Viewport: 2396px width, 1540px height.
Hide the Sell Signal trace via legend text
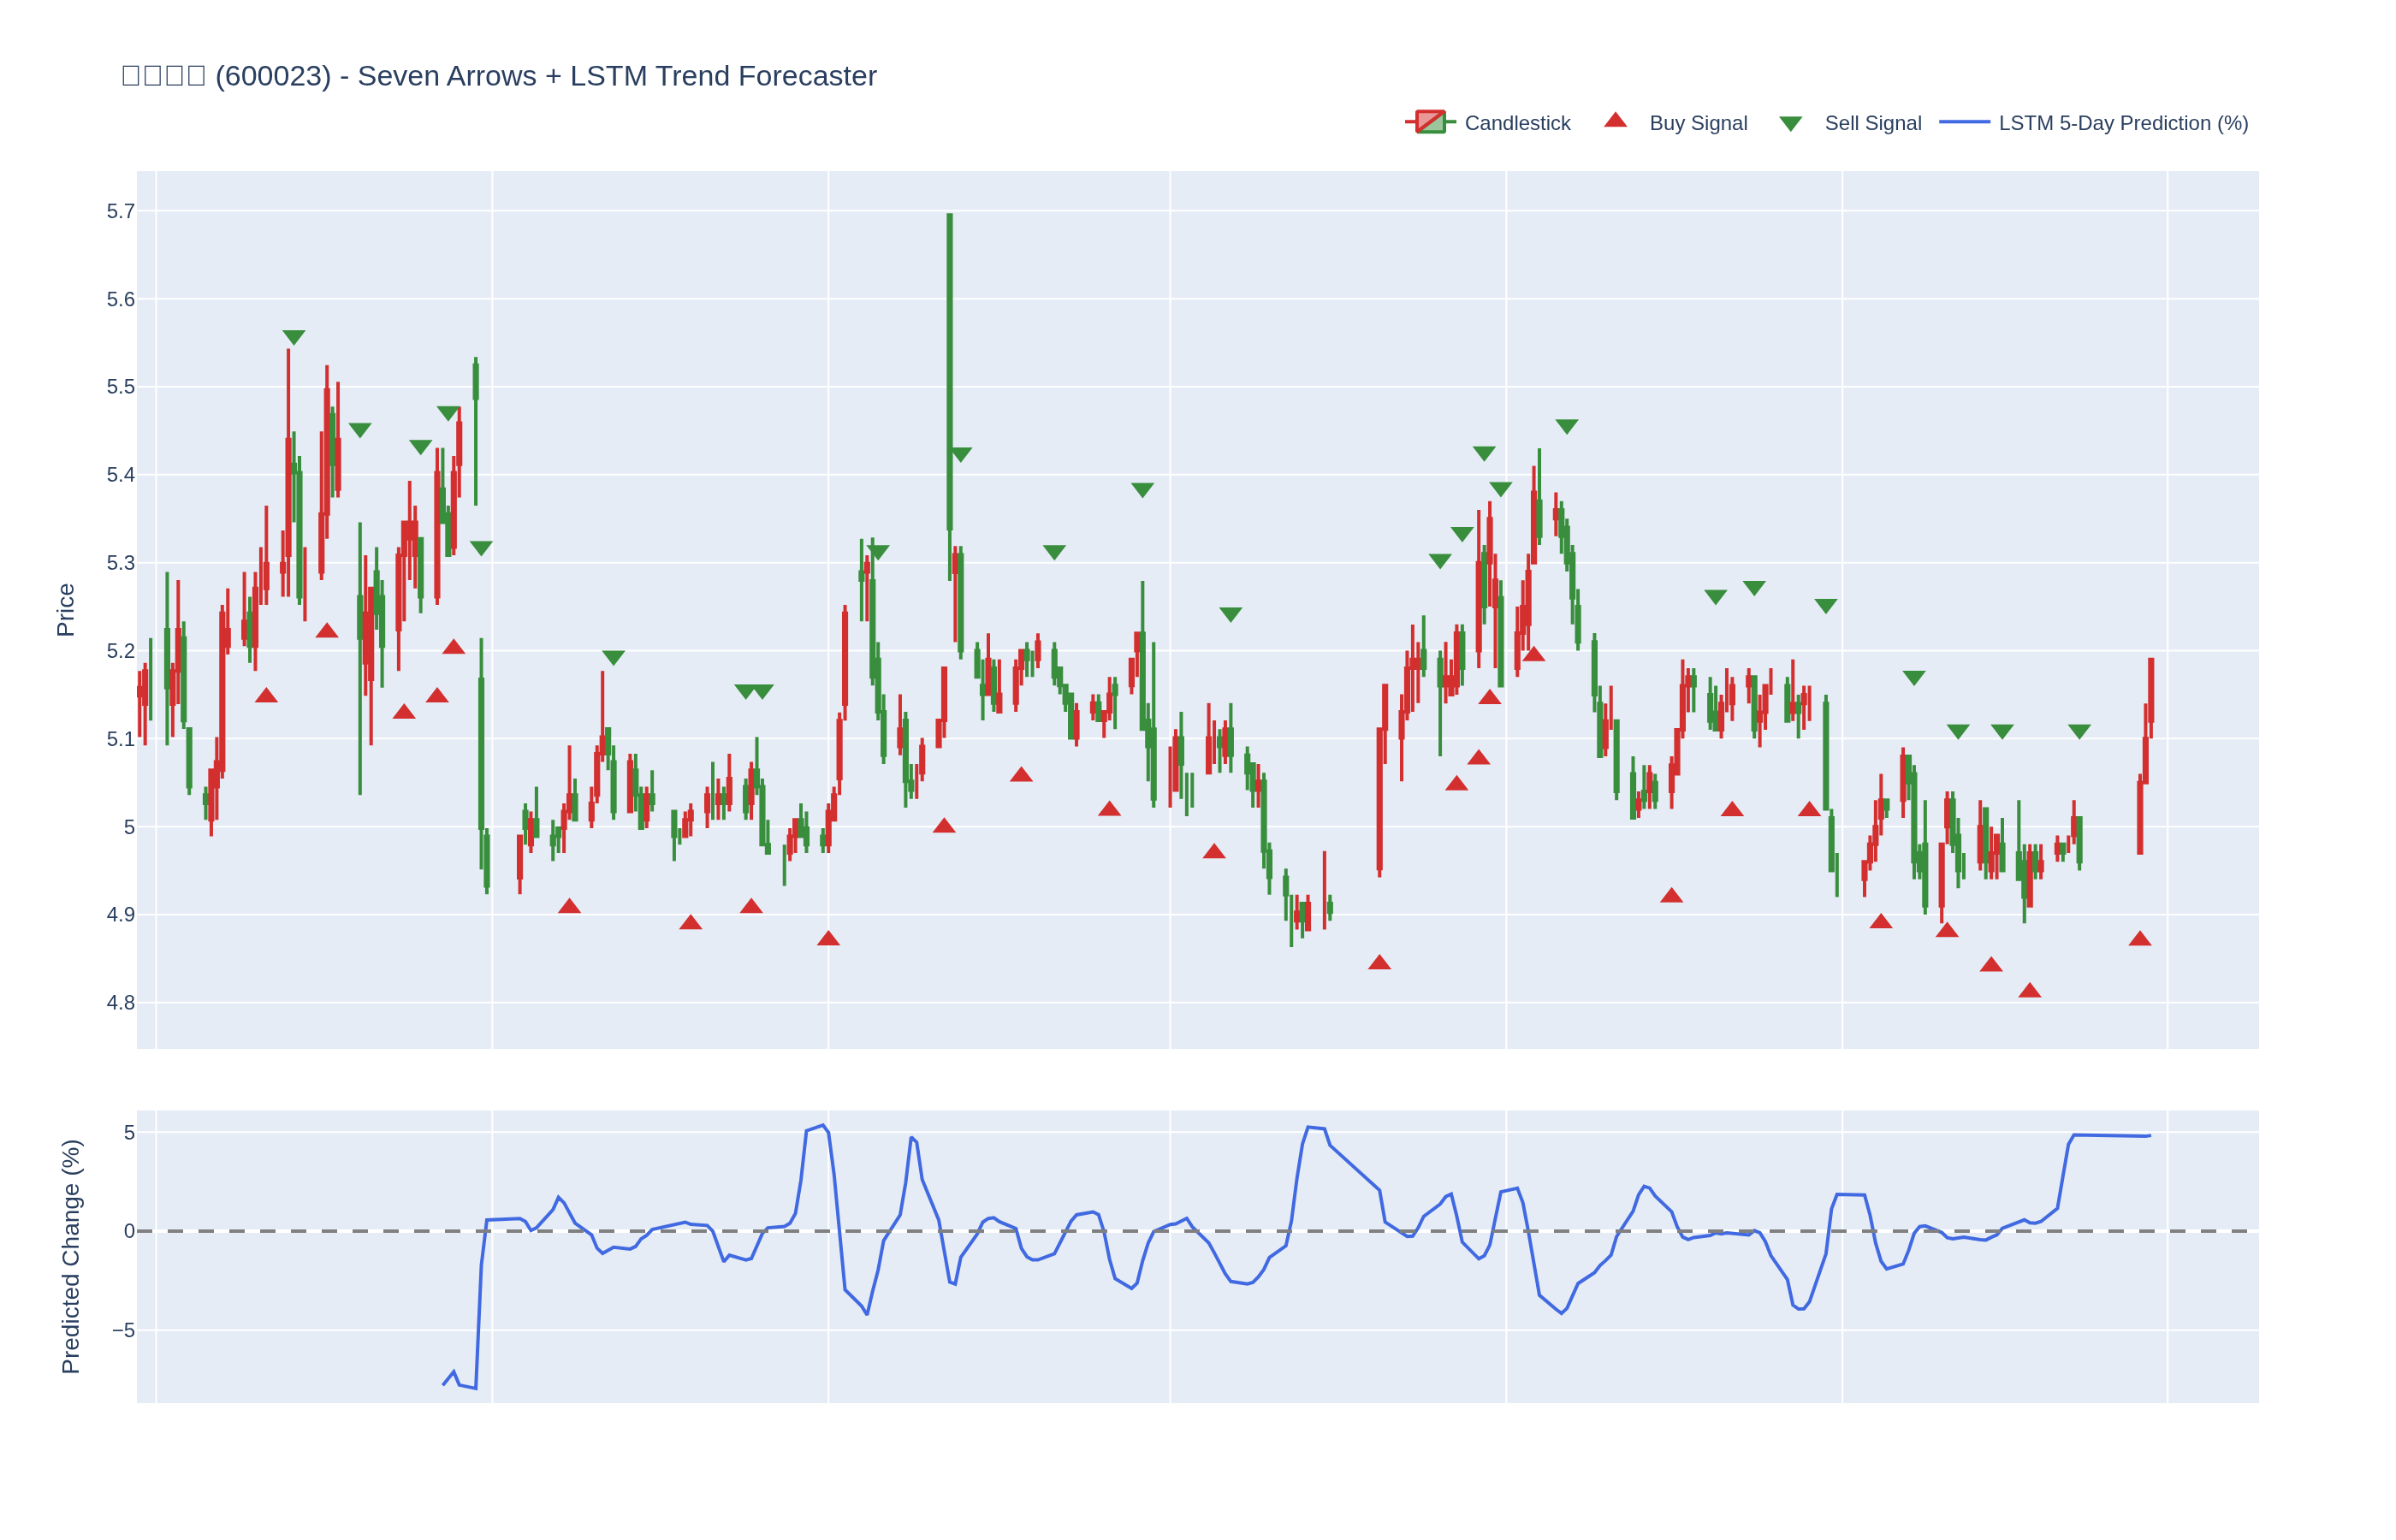click(x=1872, y=123)
